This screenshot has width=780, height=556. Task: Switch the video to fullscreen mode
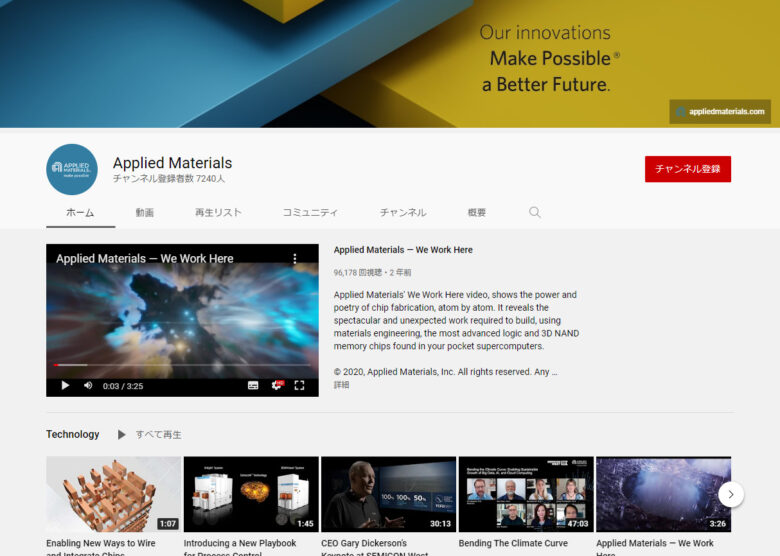(x=299, y=385)
